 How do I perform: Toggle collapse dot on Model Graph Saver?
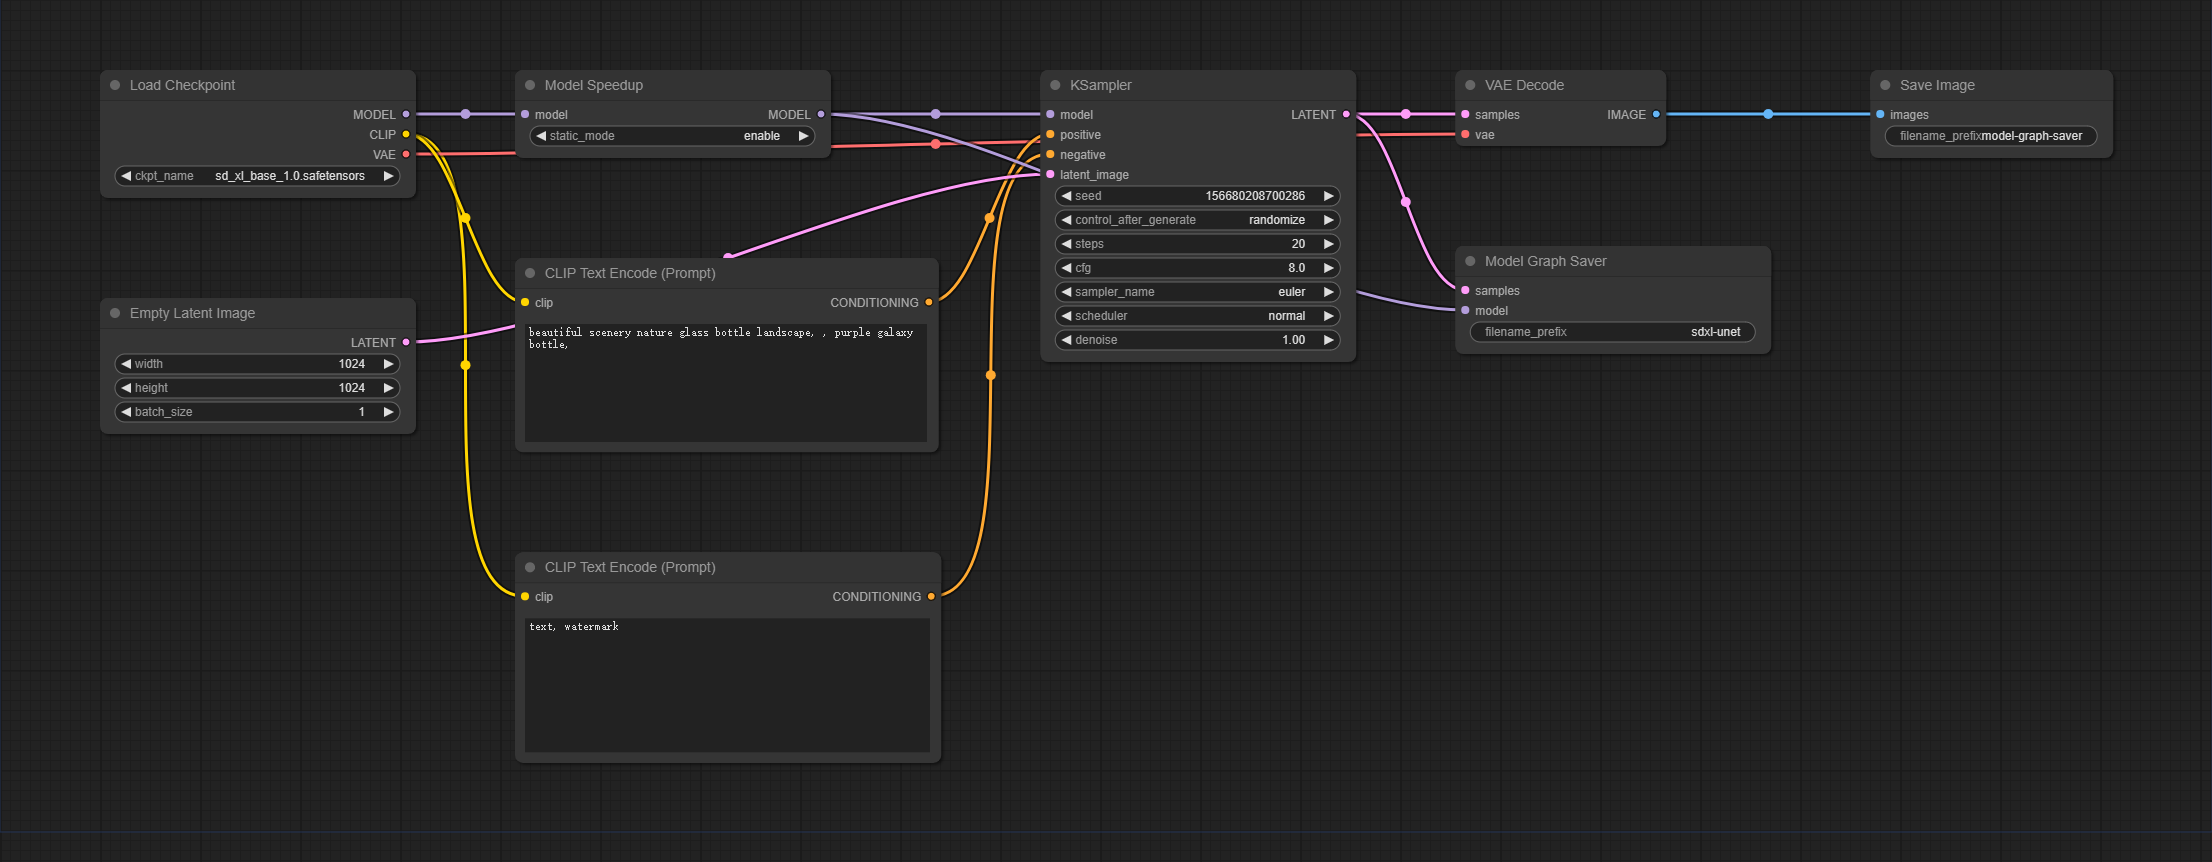click(1470, 261)
